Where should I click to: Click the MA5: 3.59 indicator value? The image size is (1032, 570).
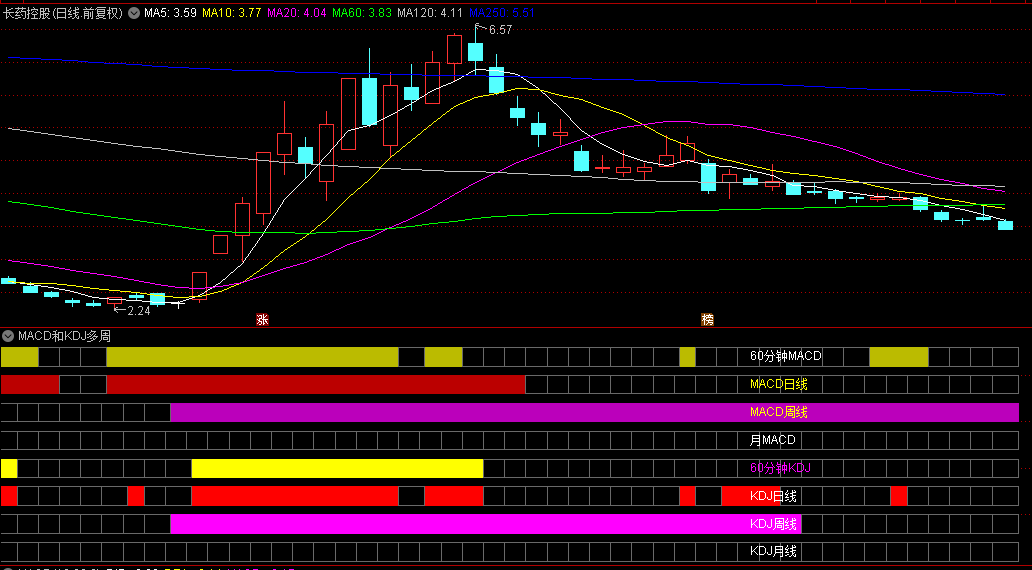[x=170, y=13]
